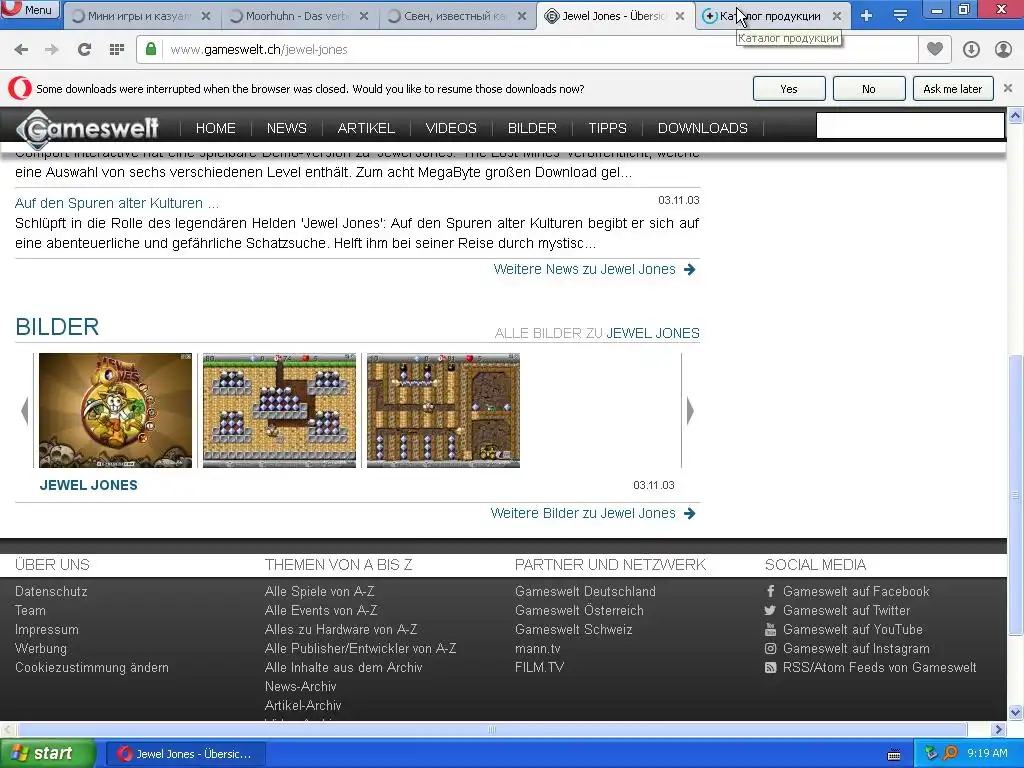1024x768 pixels.
Task: Show previous images with left arrow
Action: 25,411
